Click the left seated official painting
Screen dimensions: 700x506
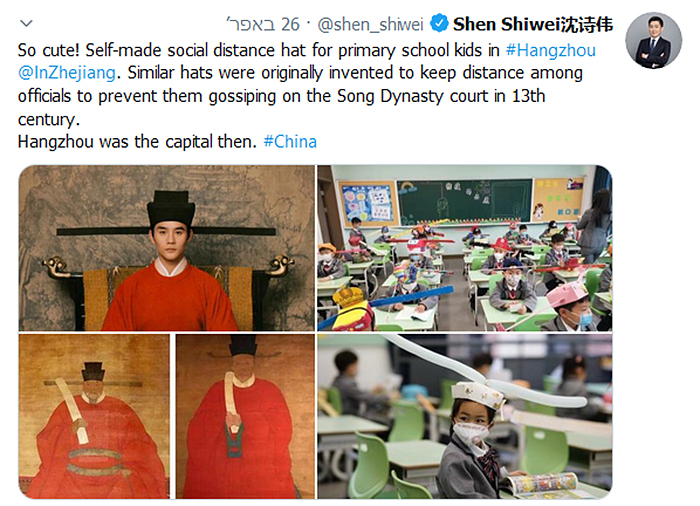pos(94,416)
